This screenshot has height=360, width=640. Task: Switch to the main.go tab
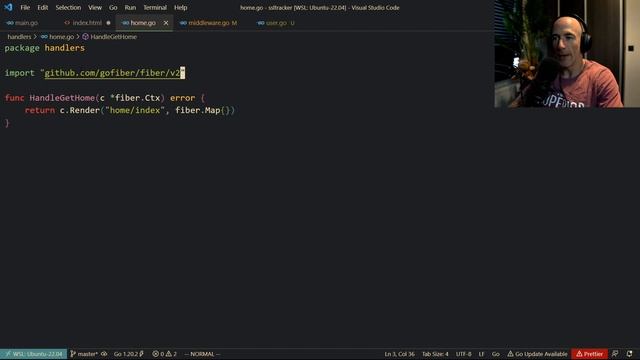click(27, 23)
